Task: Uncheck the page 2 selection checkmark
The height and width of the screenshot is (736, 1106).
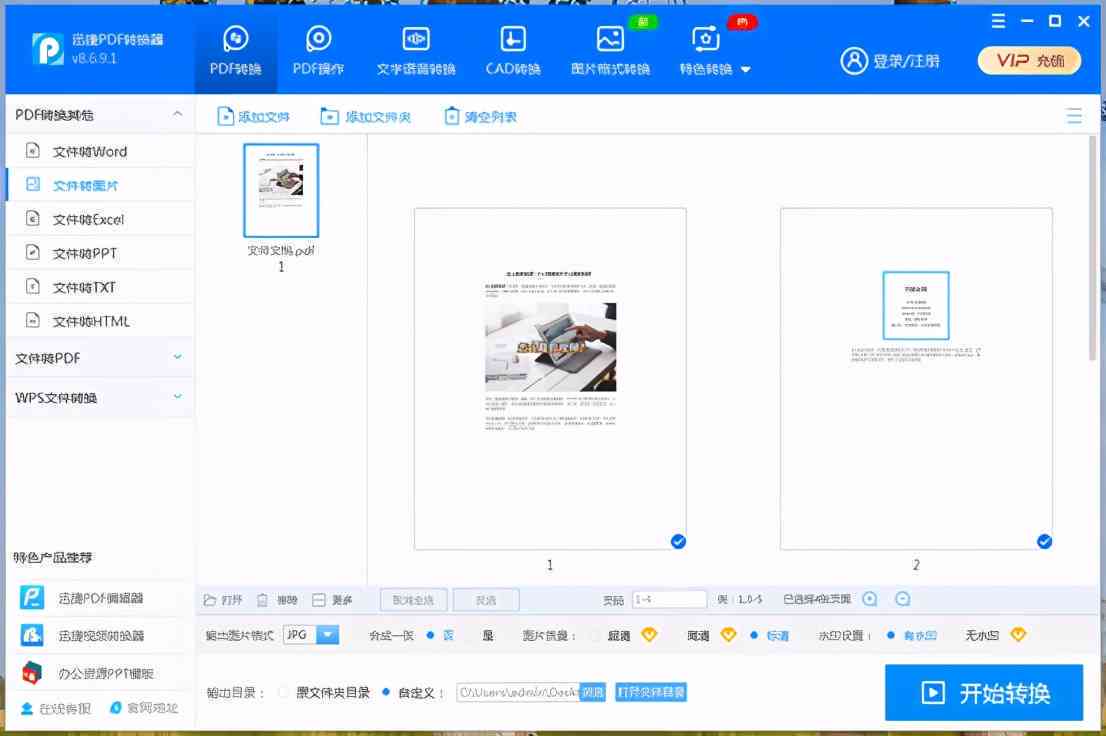Action: pyautogui.click(x=1045, y=541)
